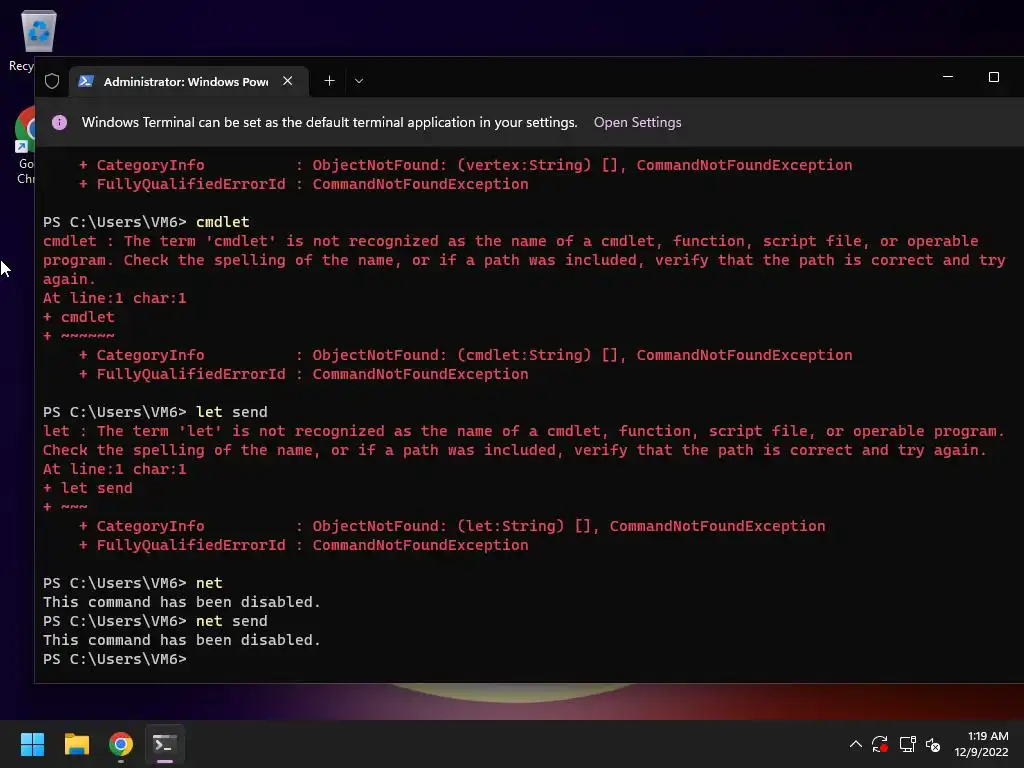Screen dimensions: 1024x768
Task: Close the Administrator PowerShell tab
Action: click(x=287, y=81)
